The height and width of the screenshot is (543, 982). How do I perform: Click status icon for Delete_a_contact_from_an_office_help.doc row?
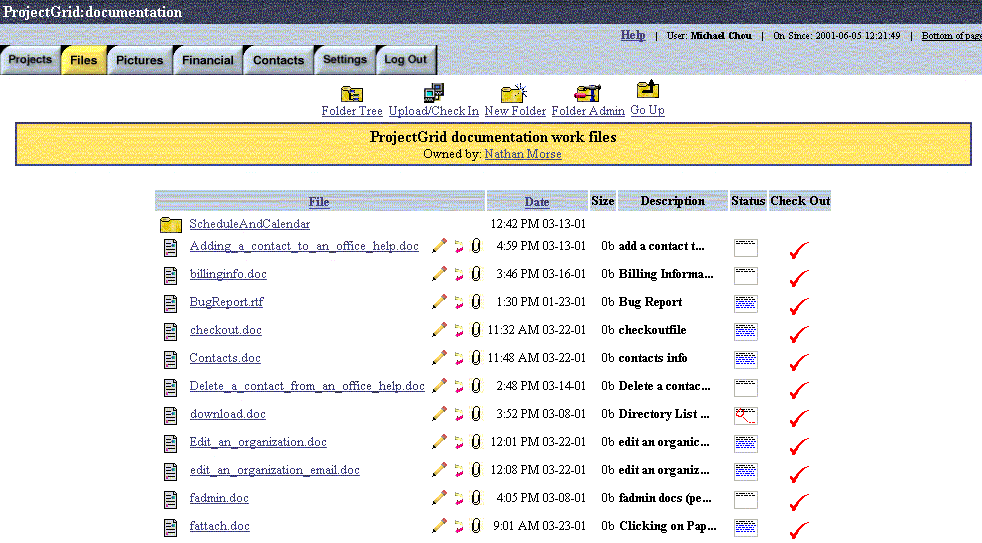746,388
